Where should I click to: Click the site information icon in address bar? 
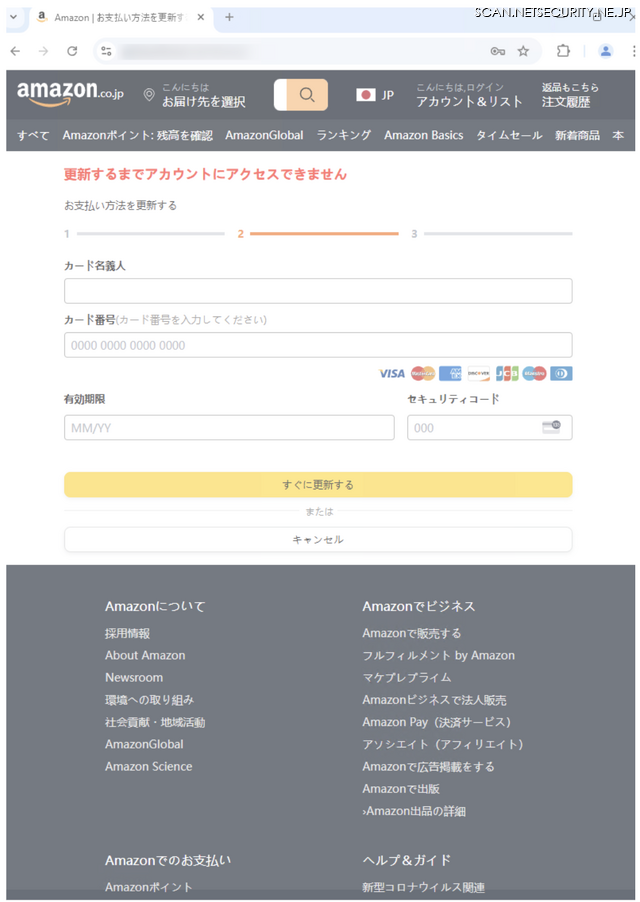[x=107, y=51]
